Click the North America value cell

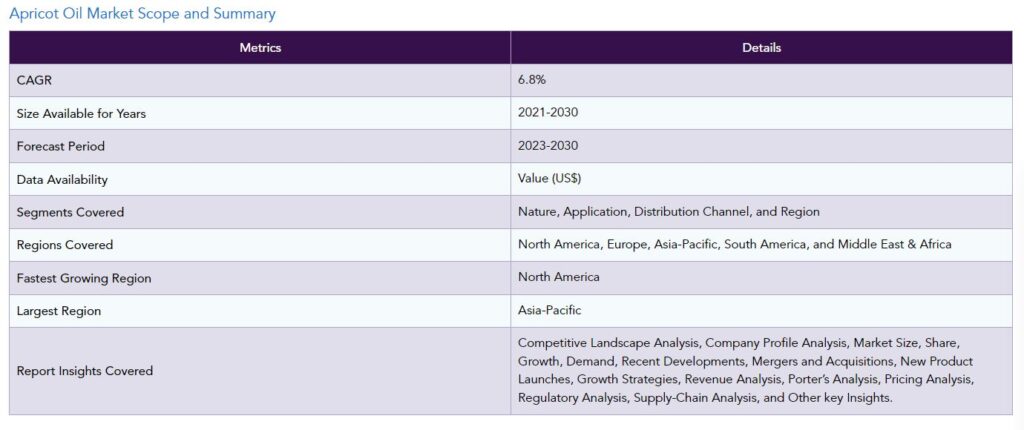coord(761,278)
